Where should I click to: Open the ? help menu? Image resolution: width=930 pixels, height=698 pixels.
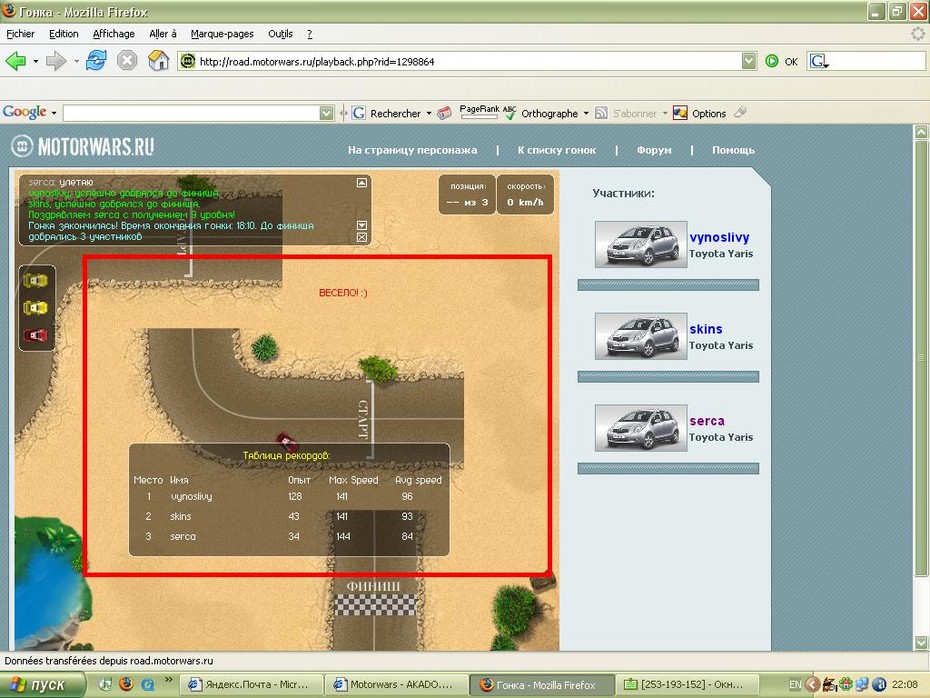tap(310, 34)
